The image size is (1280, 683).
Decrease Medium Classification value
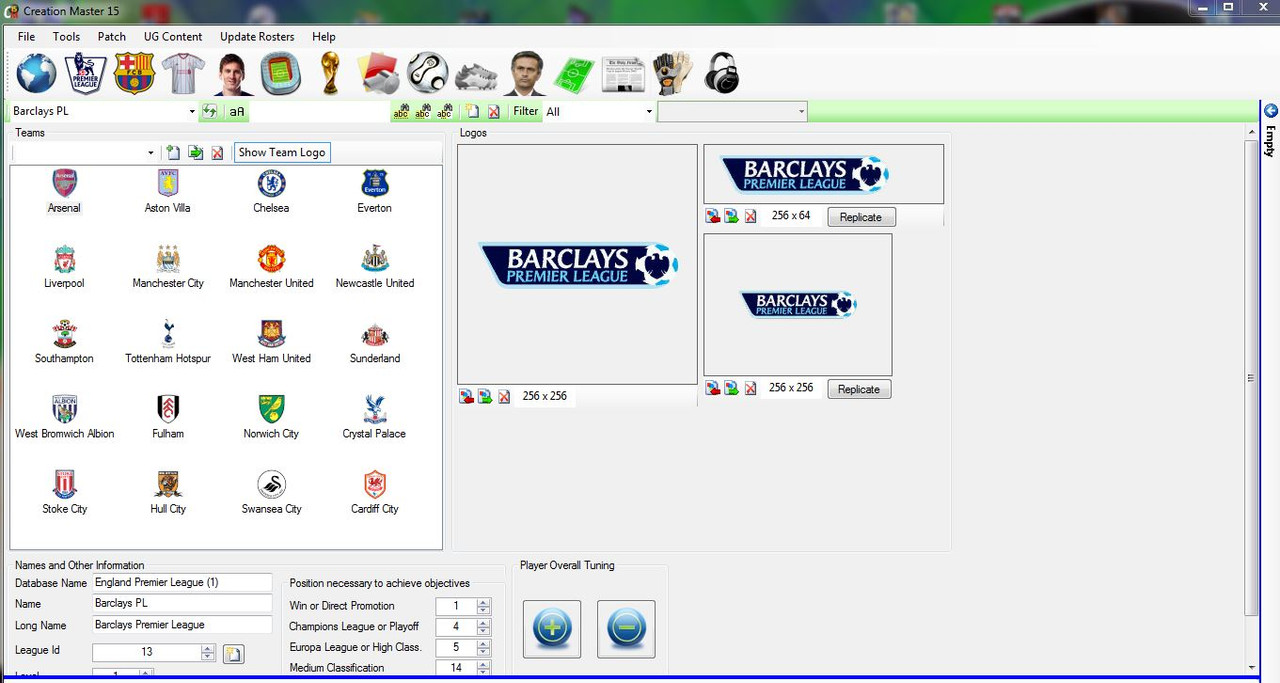(484, 672)
